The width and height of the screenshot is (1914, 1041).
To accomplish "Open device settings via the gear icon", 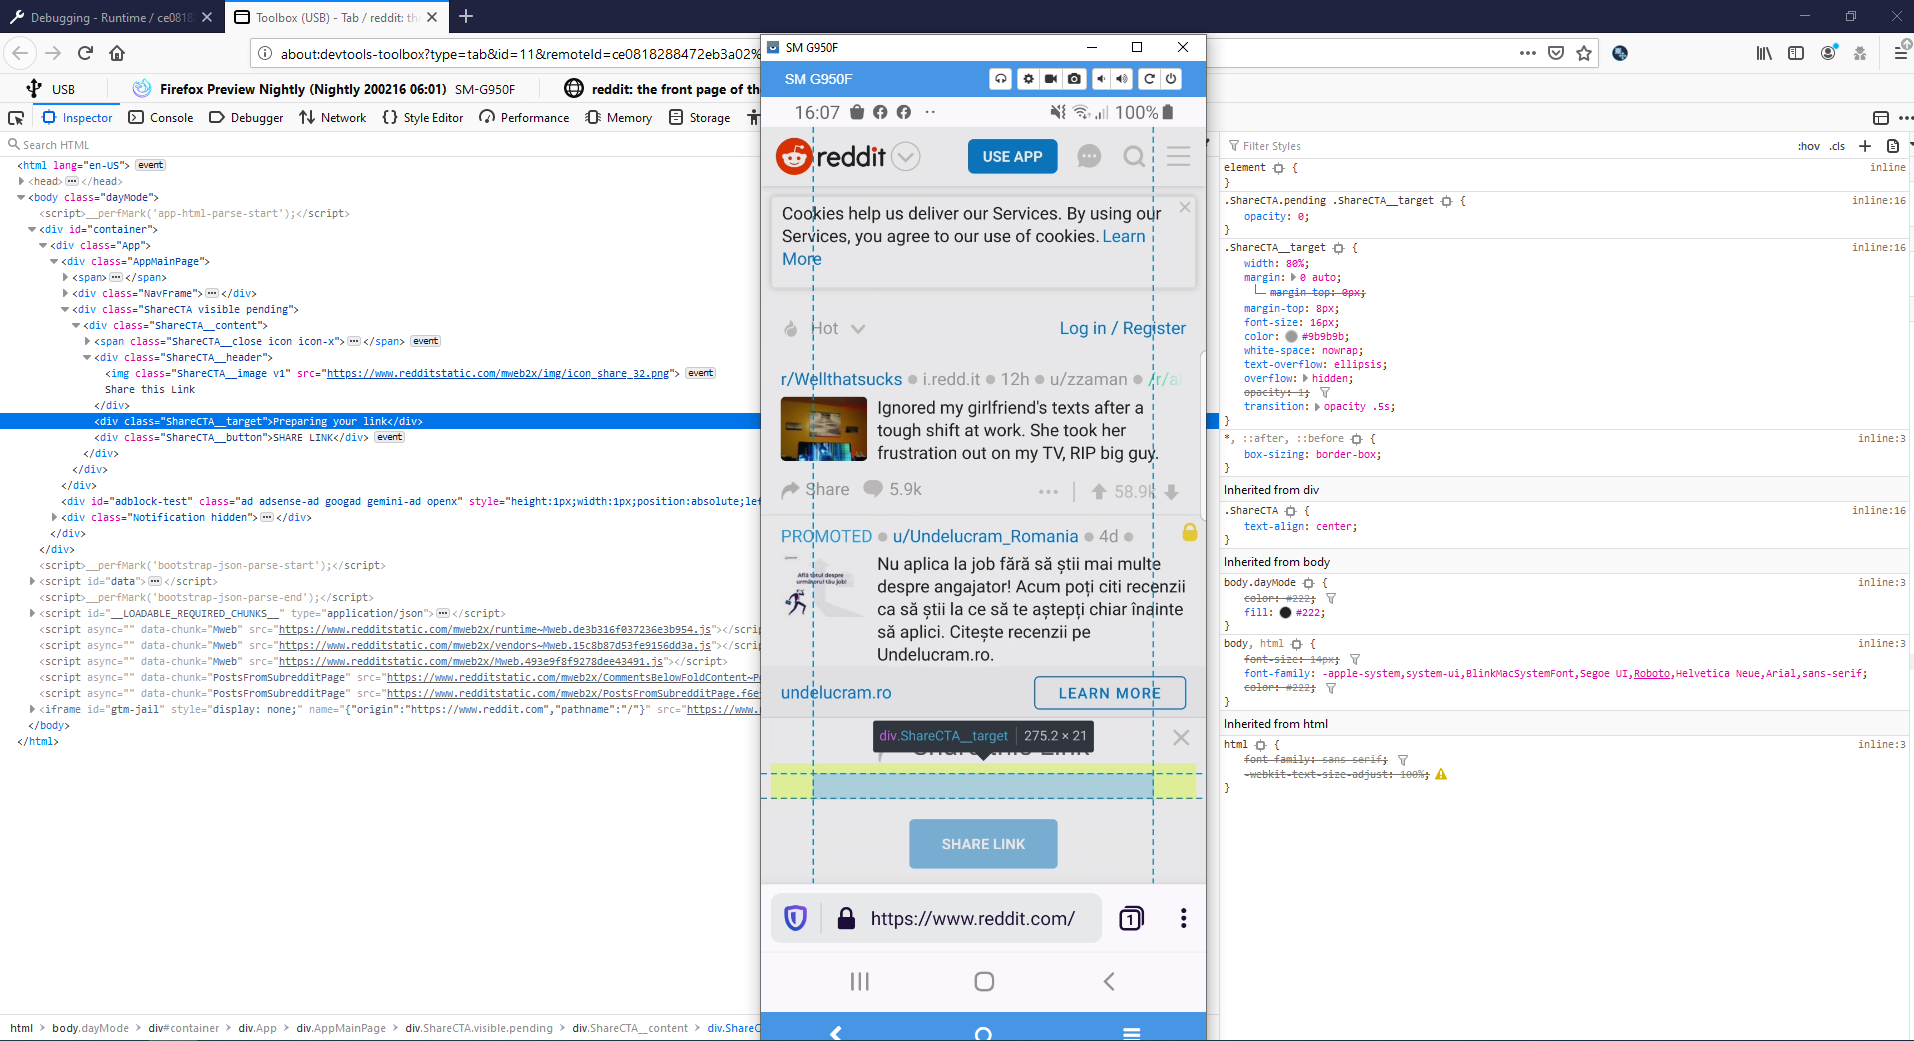I will coord(1029,79).
